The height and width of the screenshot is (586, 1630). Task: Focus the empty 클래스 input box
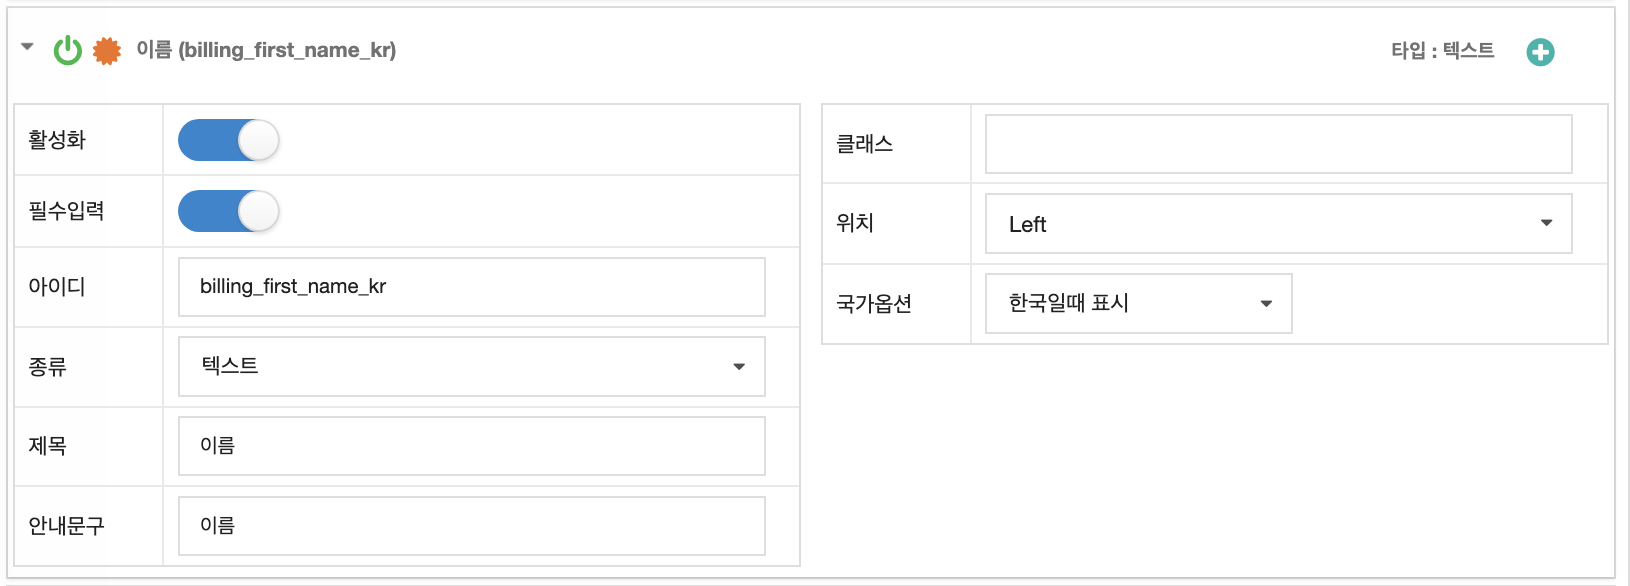[1279, 144]
